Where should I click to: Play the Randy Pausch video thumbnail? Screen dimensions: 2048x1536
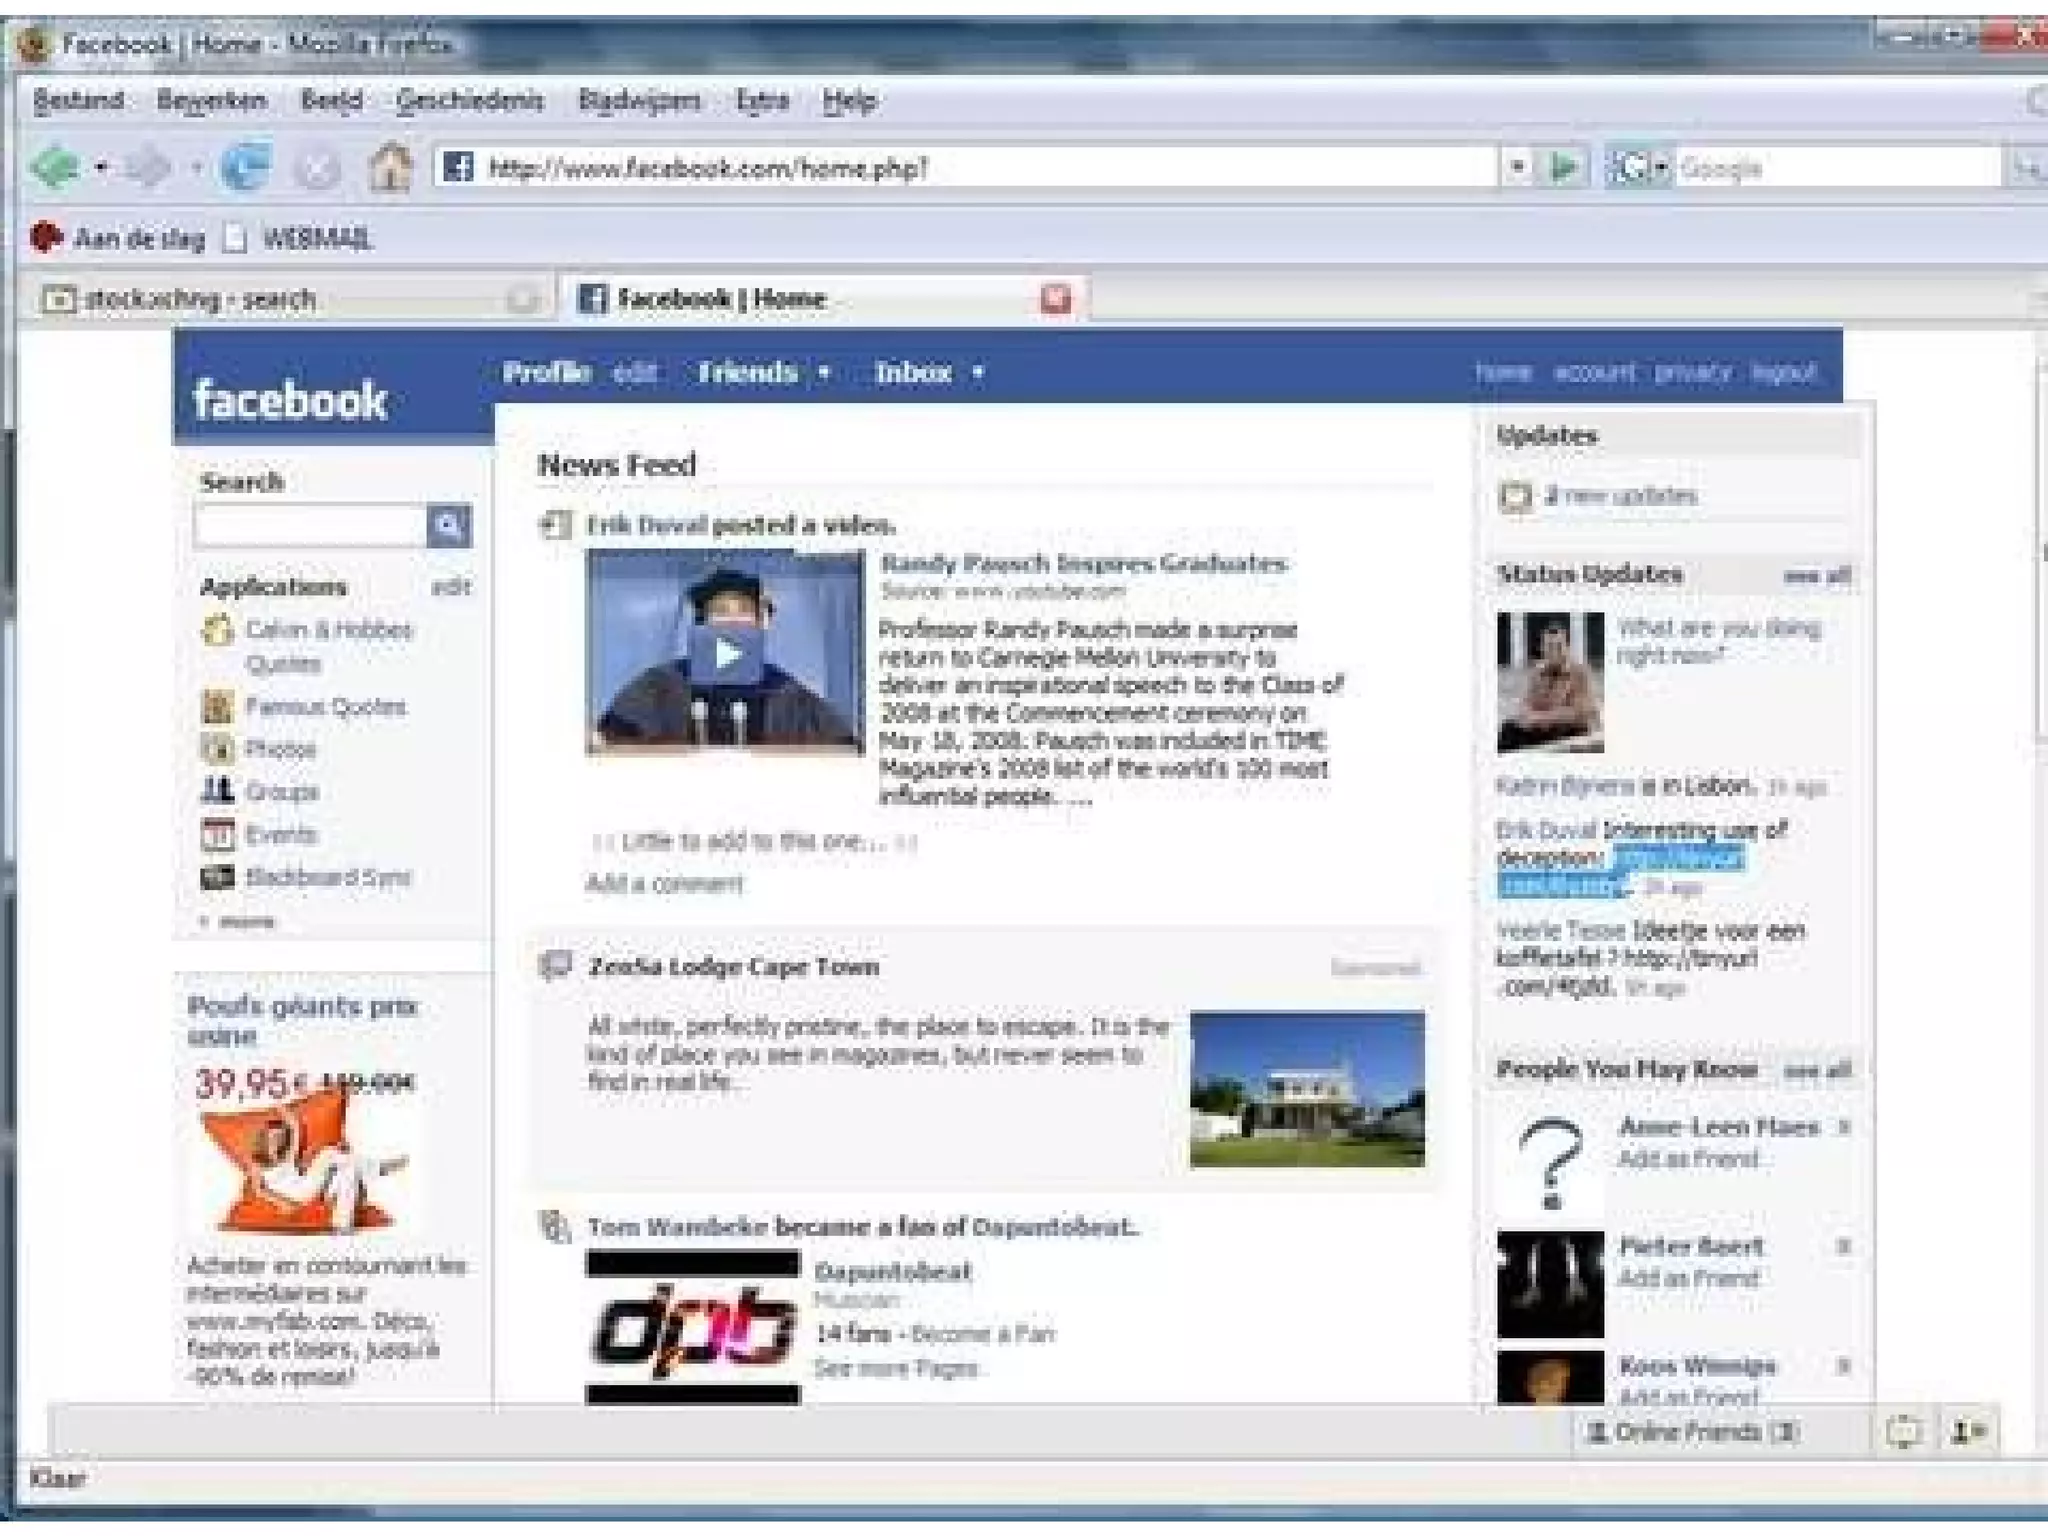pos(726,654)
